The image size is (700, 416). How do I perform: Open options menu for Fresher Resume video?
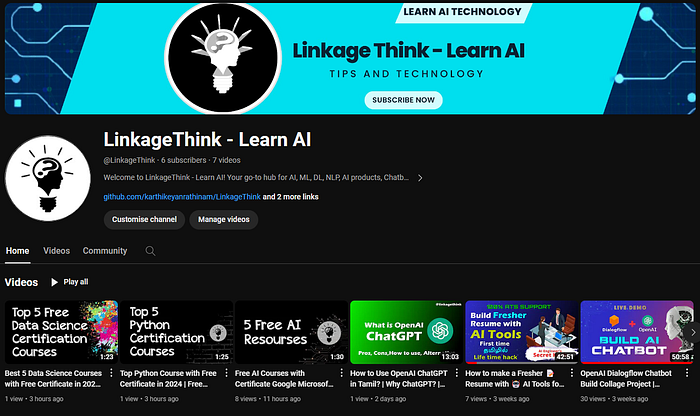pyautogui.click(x=572, y=373)
